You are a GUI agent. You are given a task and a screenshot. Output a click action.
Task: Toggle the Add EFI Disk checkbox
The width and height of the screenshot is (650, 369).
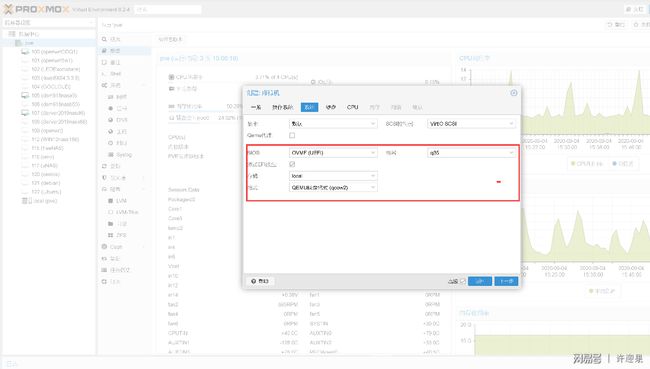[x=292, y=164]
